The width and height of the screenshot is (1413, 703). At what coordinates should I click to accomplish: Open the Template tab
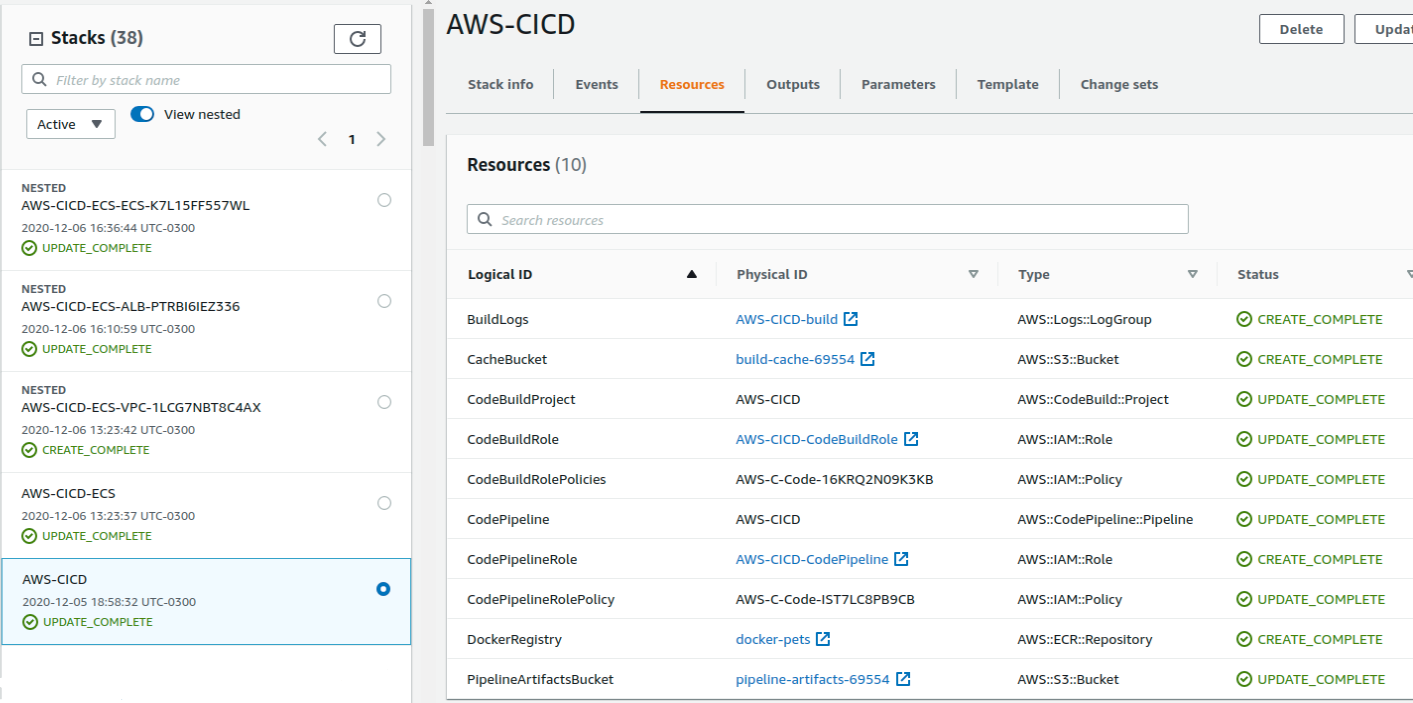click(1008, 84)
